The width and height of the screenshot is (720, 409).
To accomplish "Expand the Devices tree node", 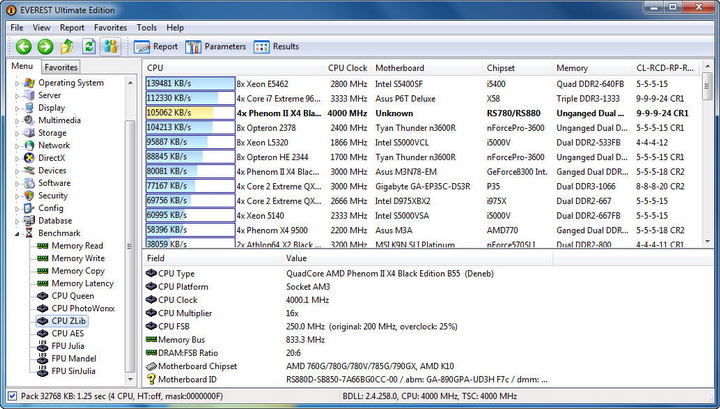I will (x=17, y=171).
